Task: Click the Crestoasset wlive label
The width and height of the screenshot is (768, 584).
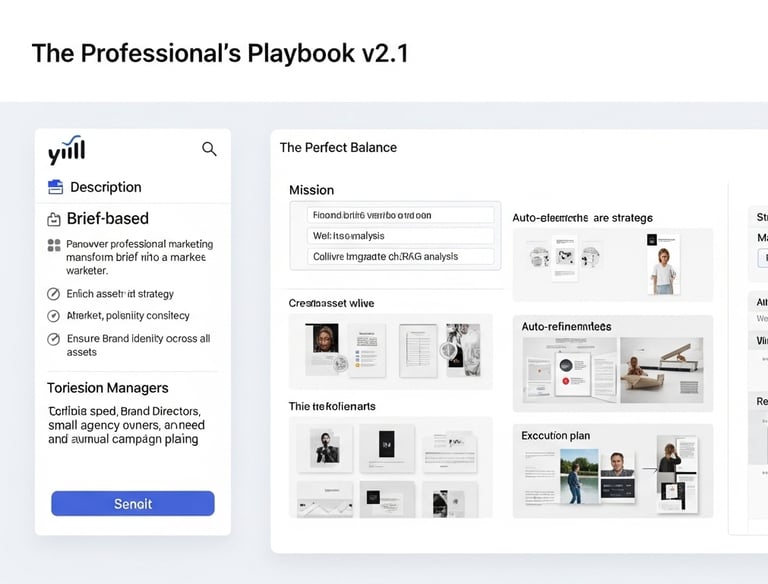Action: click(331, 303)
